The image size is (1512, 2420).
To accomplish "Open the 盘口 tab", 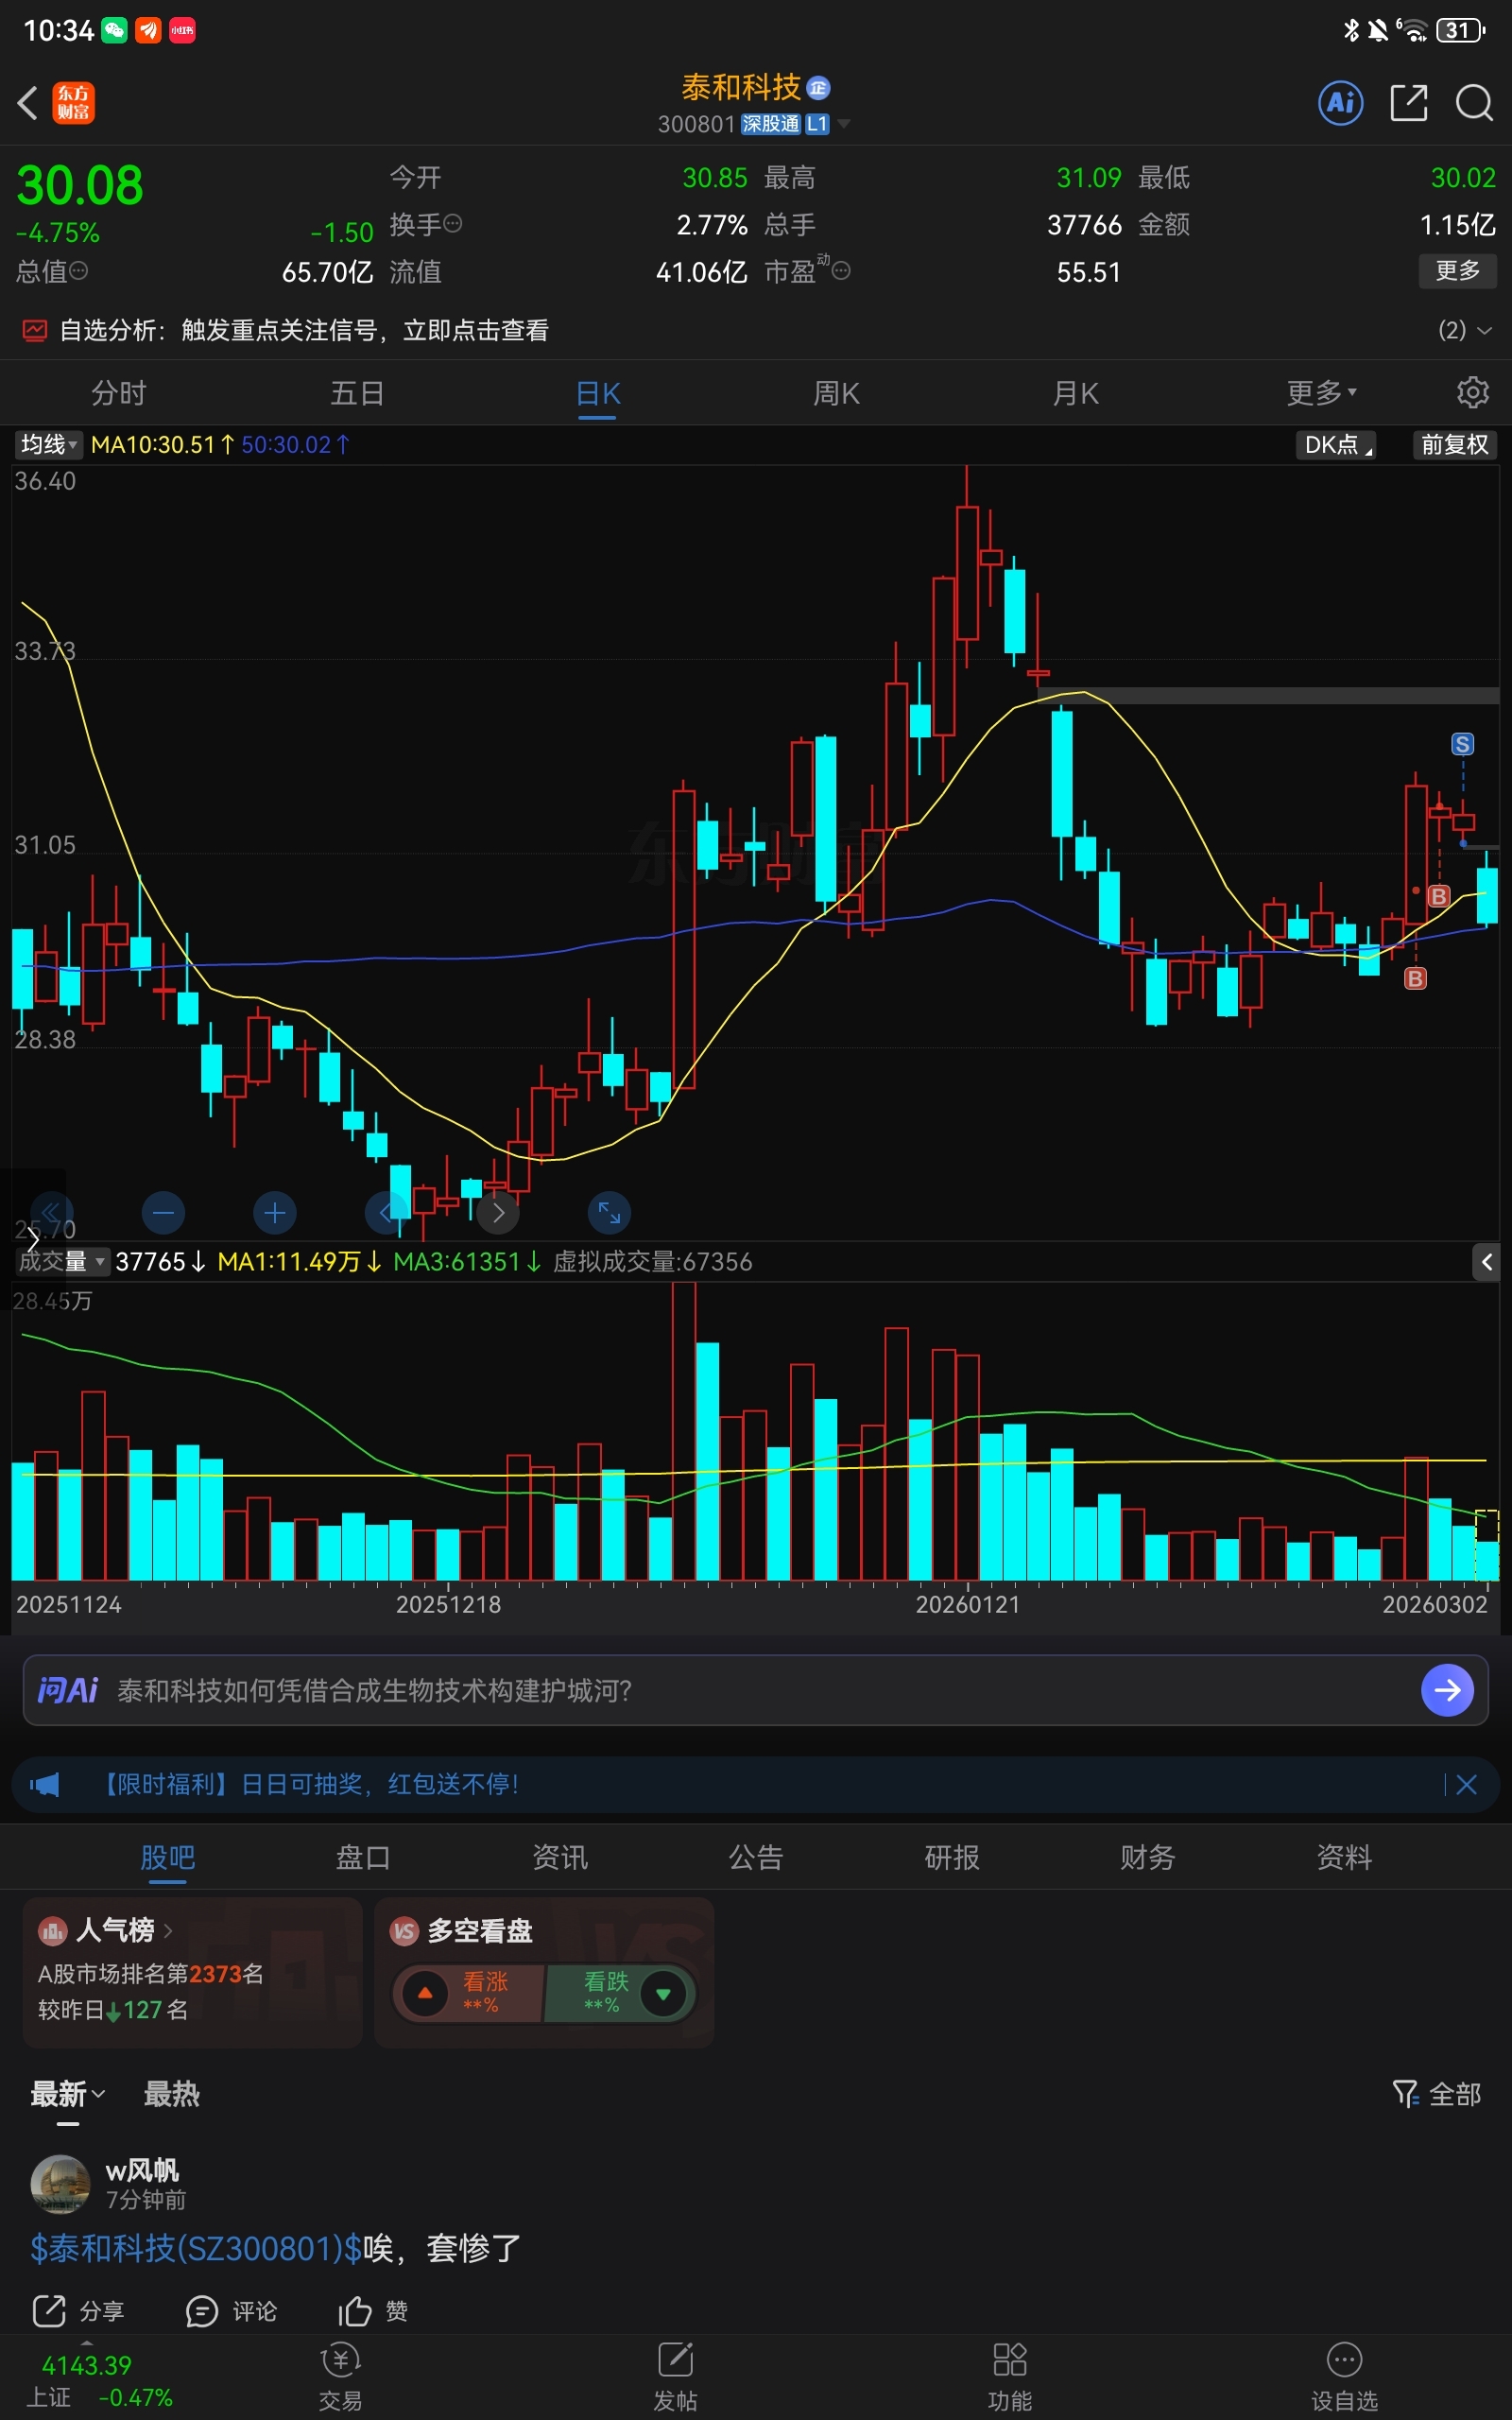I will tap(363, 1857).
